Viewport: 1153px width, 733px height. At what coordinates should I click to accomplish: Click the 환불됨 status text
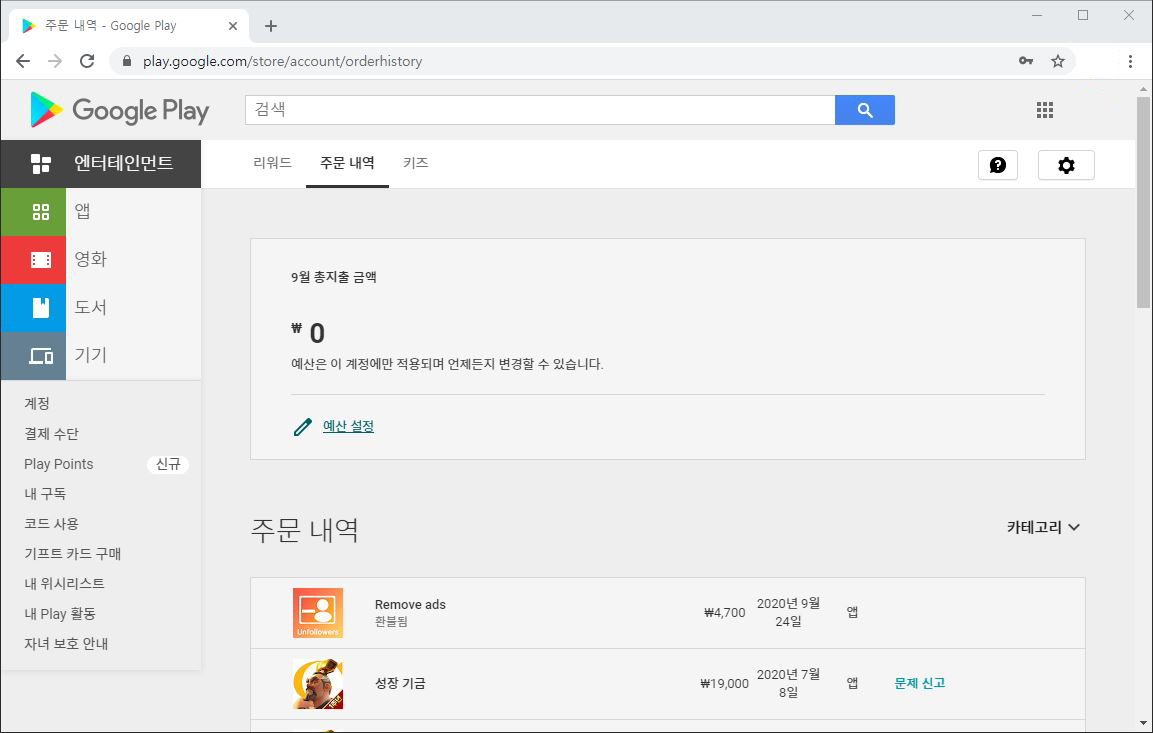(x=391, y=622)
